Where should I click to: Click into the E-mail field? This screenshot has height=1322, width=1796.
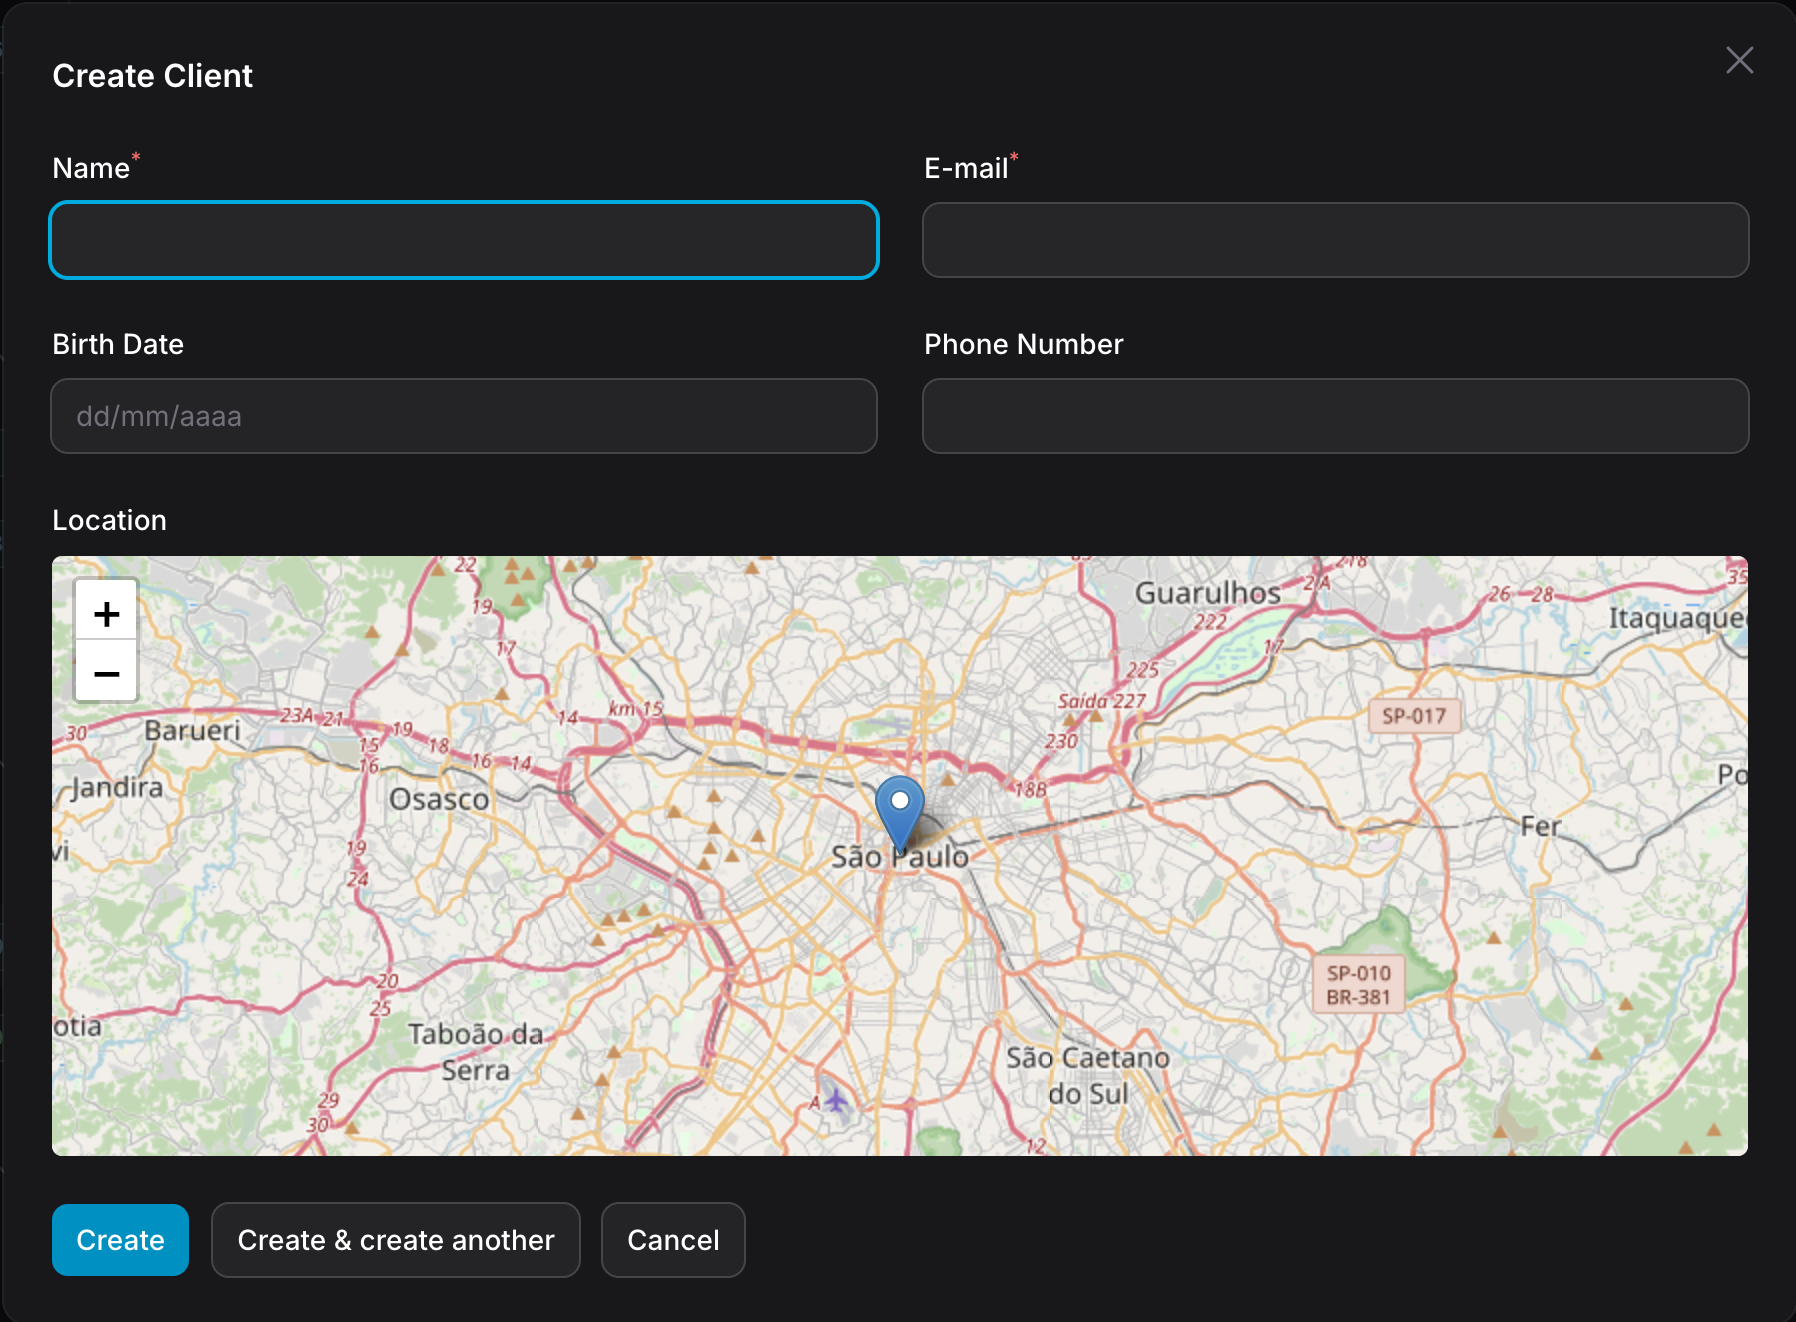[1335, 240]
